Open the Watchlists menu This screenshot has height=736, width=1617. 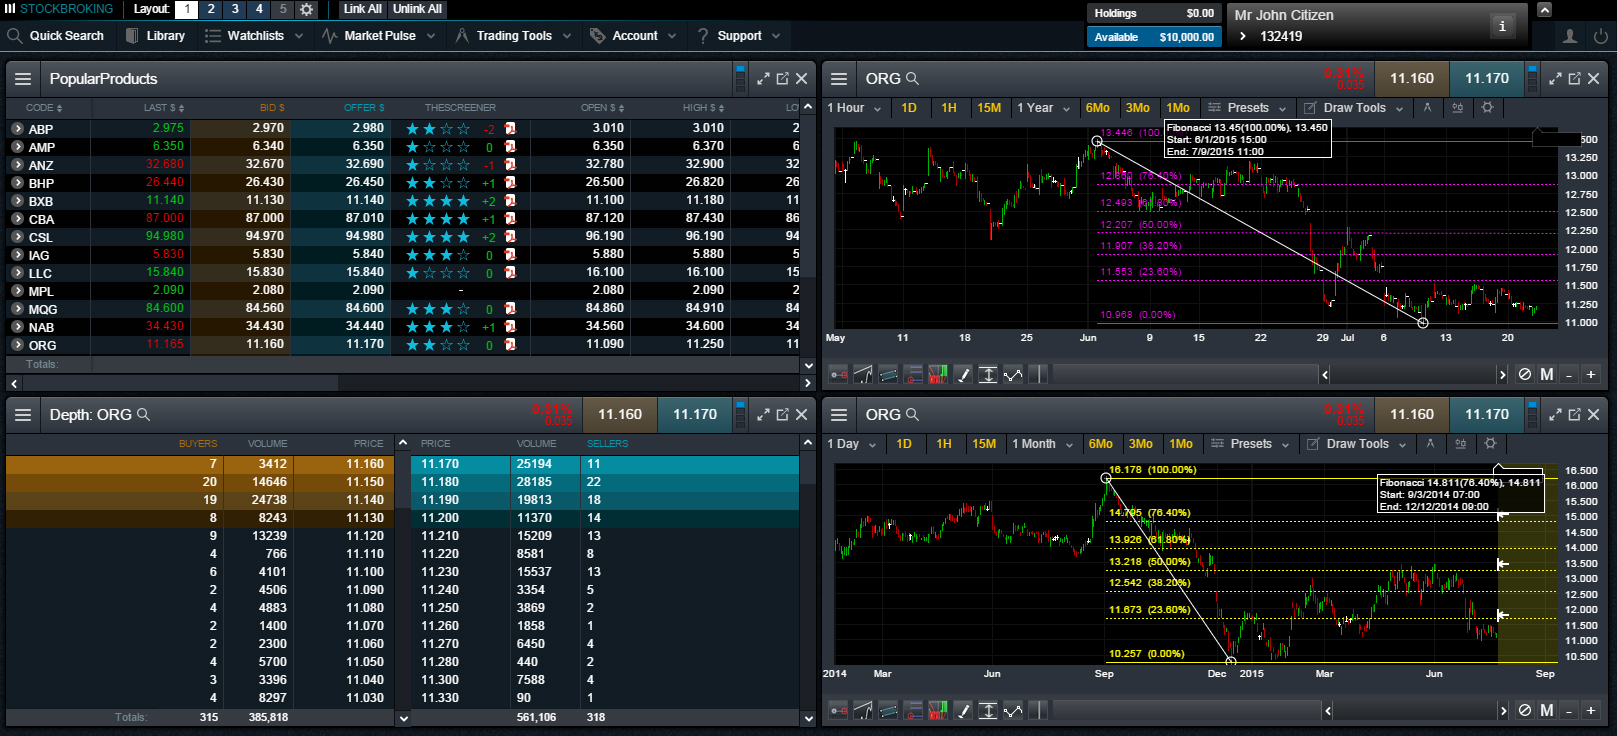pos(256,36)
